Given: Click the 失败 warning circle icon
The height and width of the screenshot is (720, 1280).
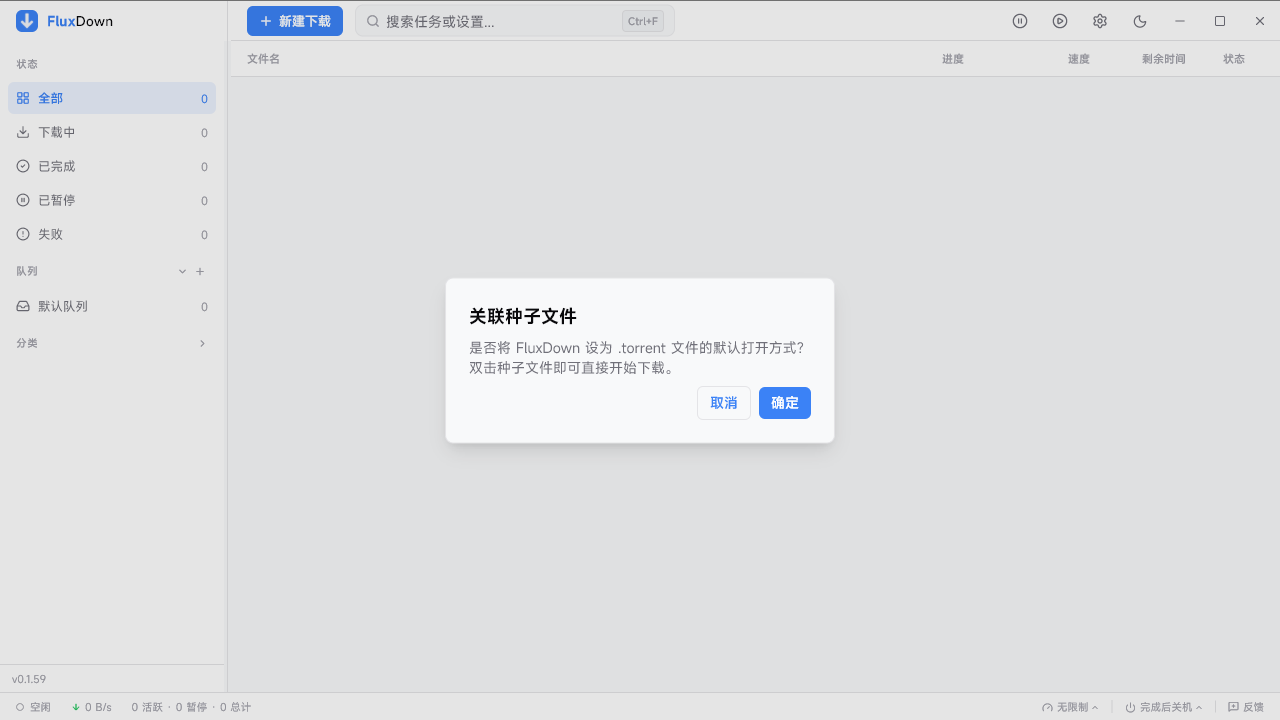Looking at the screenshot, I should pyautogui.click(x=23, y=234).
